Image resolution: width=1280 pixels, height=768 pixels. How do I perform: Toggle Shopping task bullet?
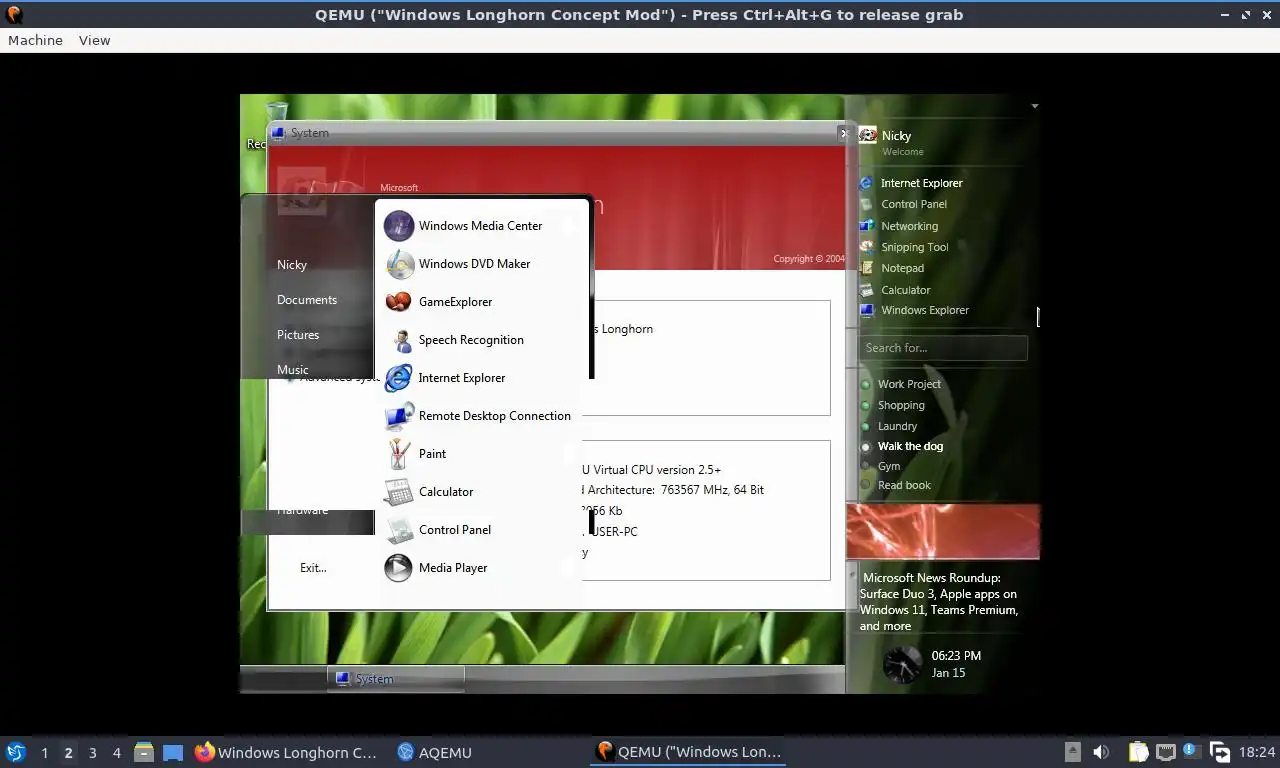(x=866, y=405)
